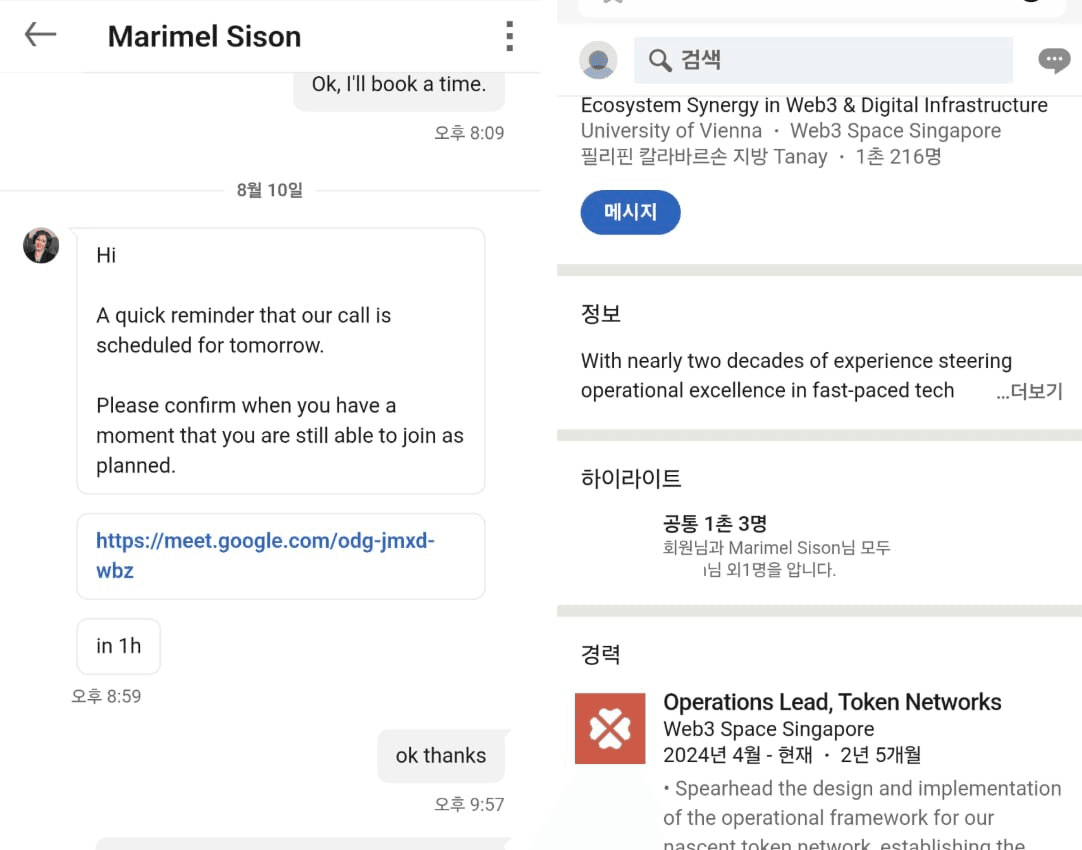Viewport: 1082px width, 850px height.
Task: Open own profile avatar icon beside search
Action: tap(598, 61)
